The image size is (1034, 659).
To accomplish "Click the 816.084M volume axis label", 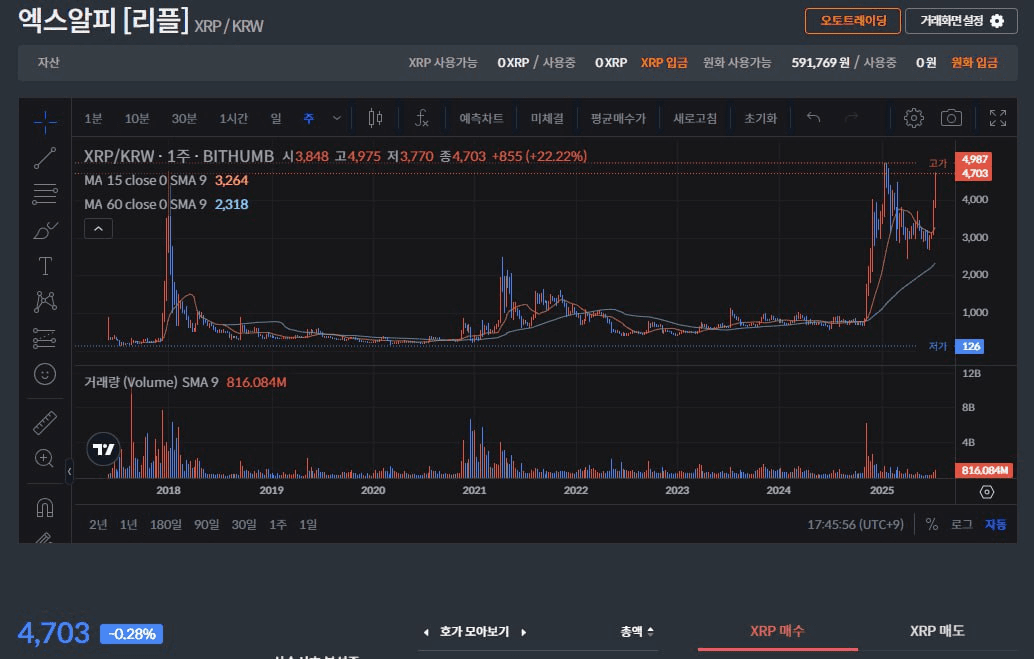I will click(x=984, y=470).
